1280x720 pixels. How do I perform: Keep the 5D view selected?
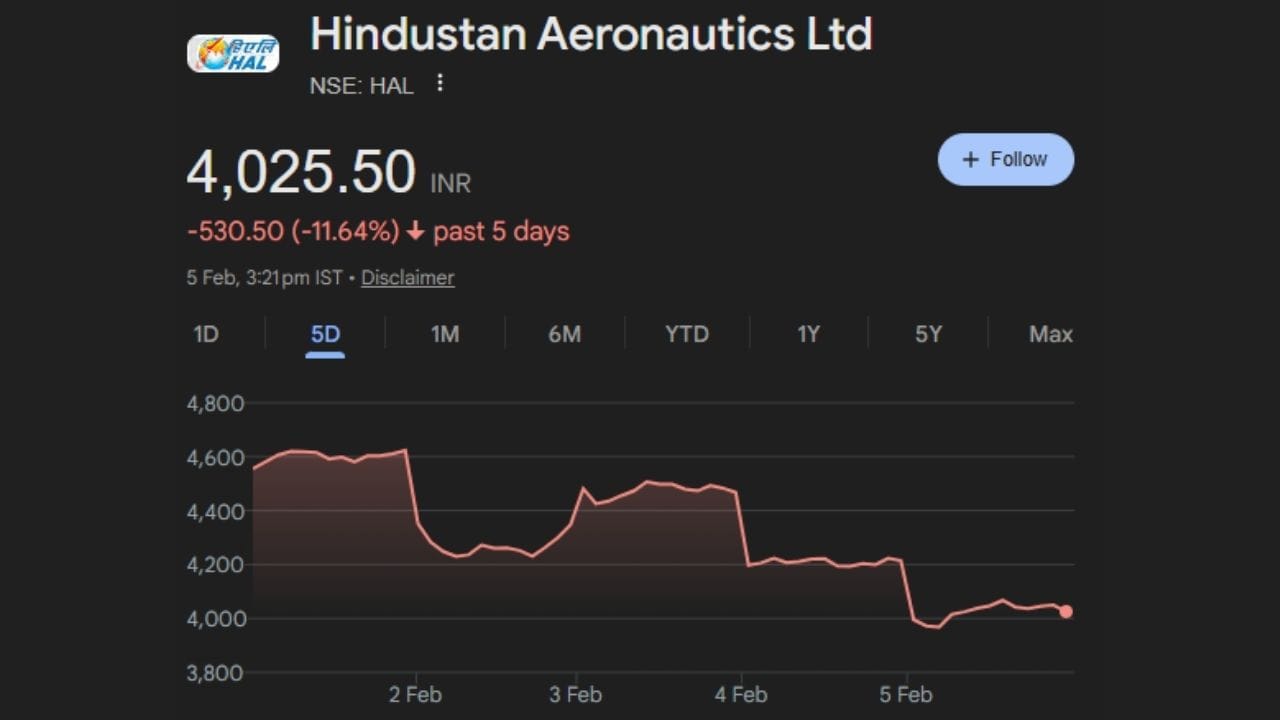324,334
